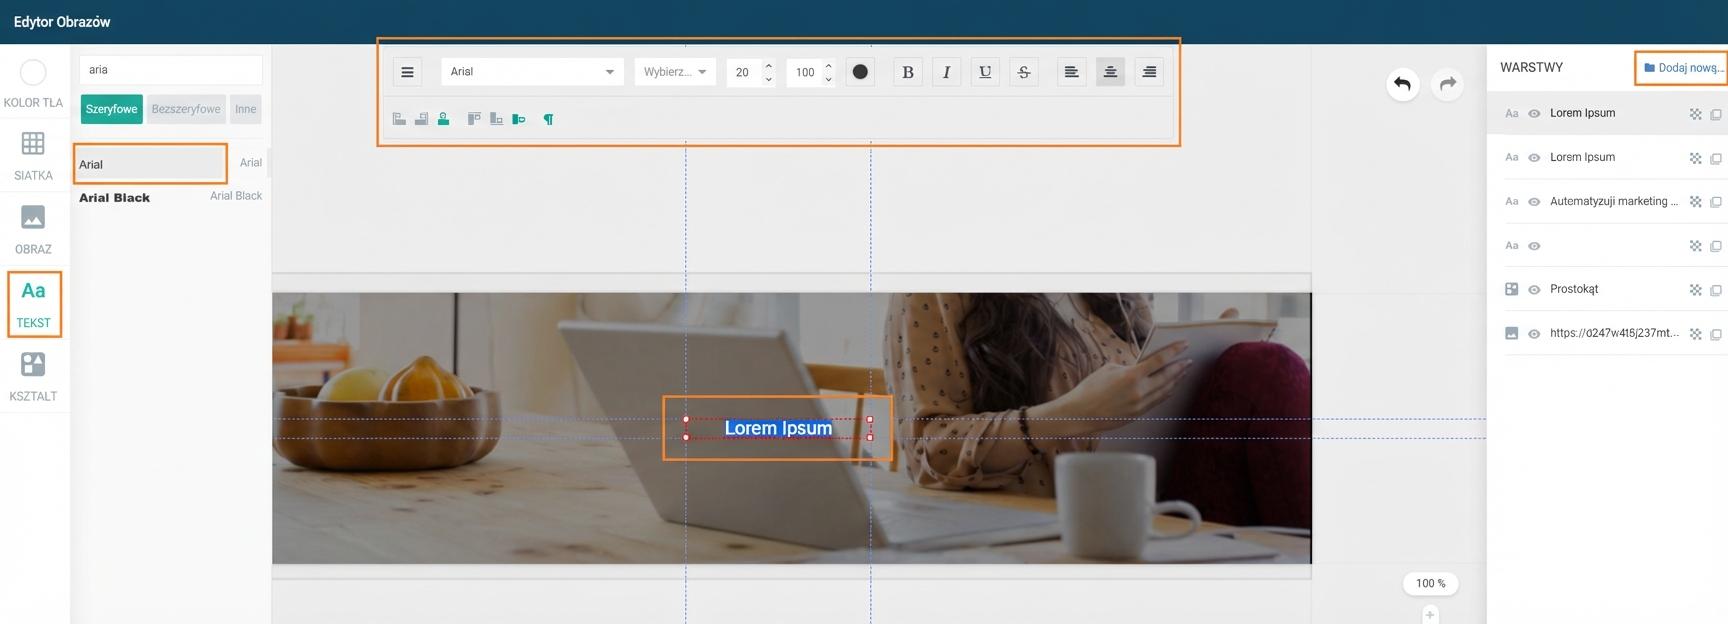Hide the unhighlighted Lorem Ipsum layer

tap(1534, 158)
